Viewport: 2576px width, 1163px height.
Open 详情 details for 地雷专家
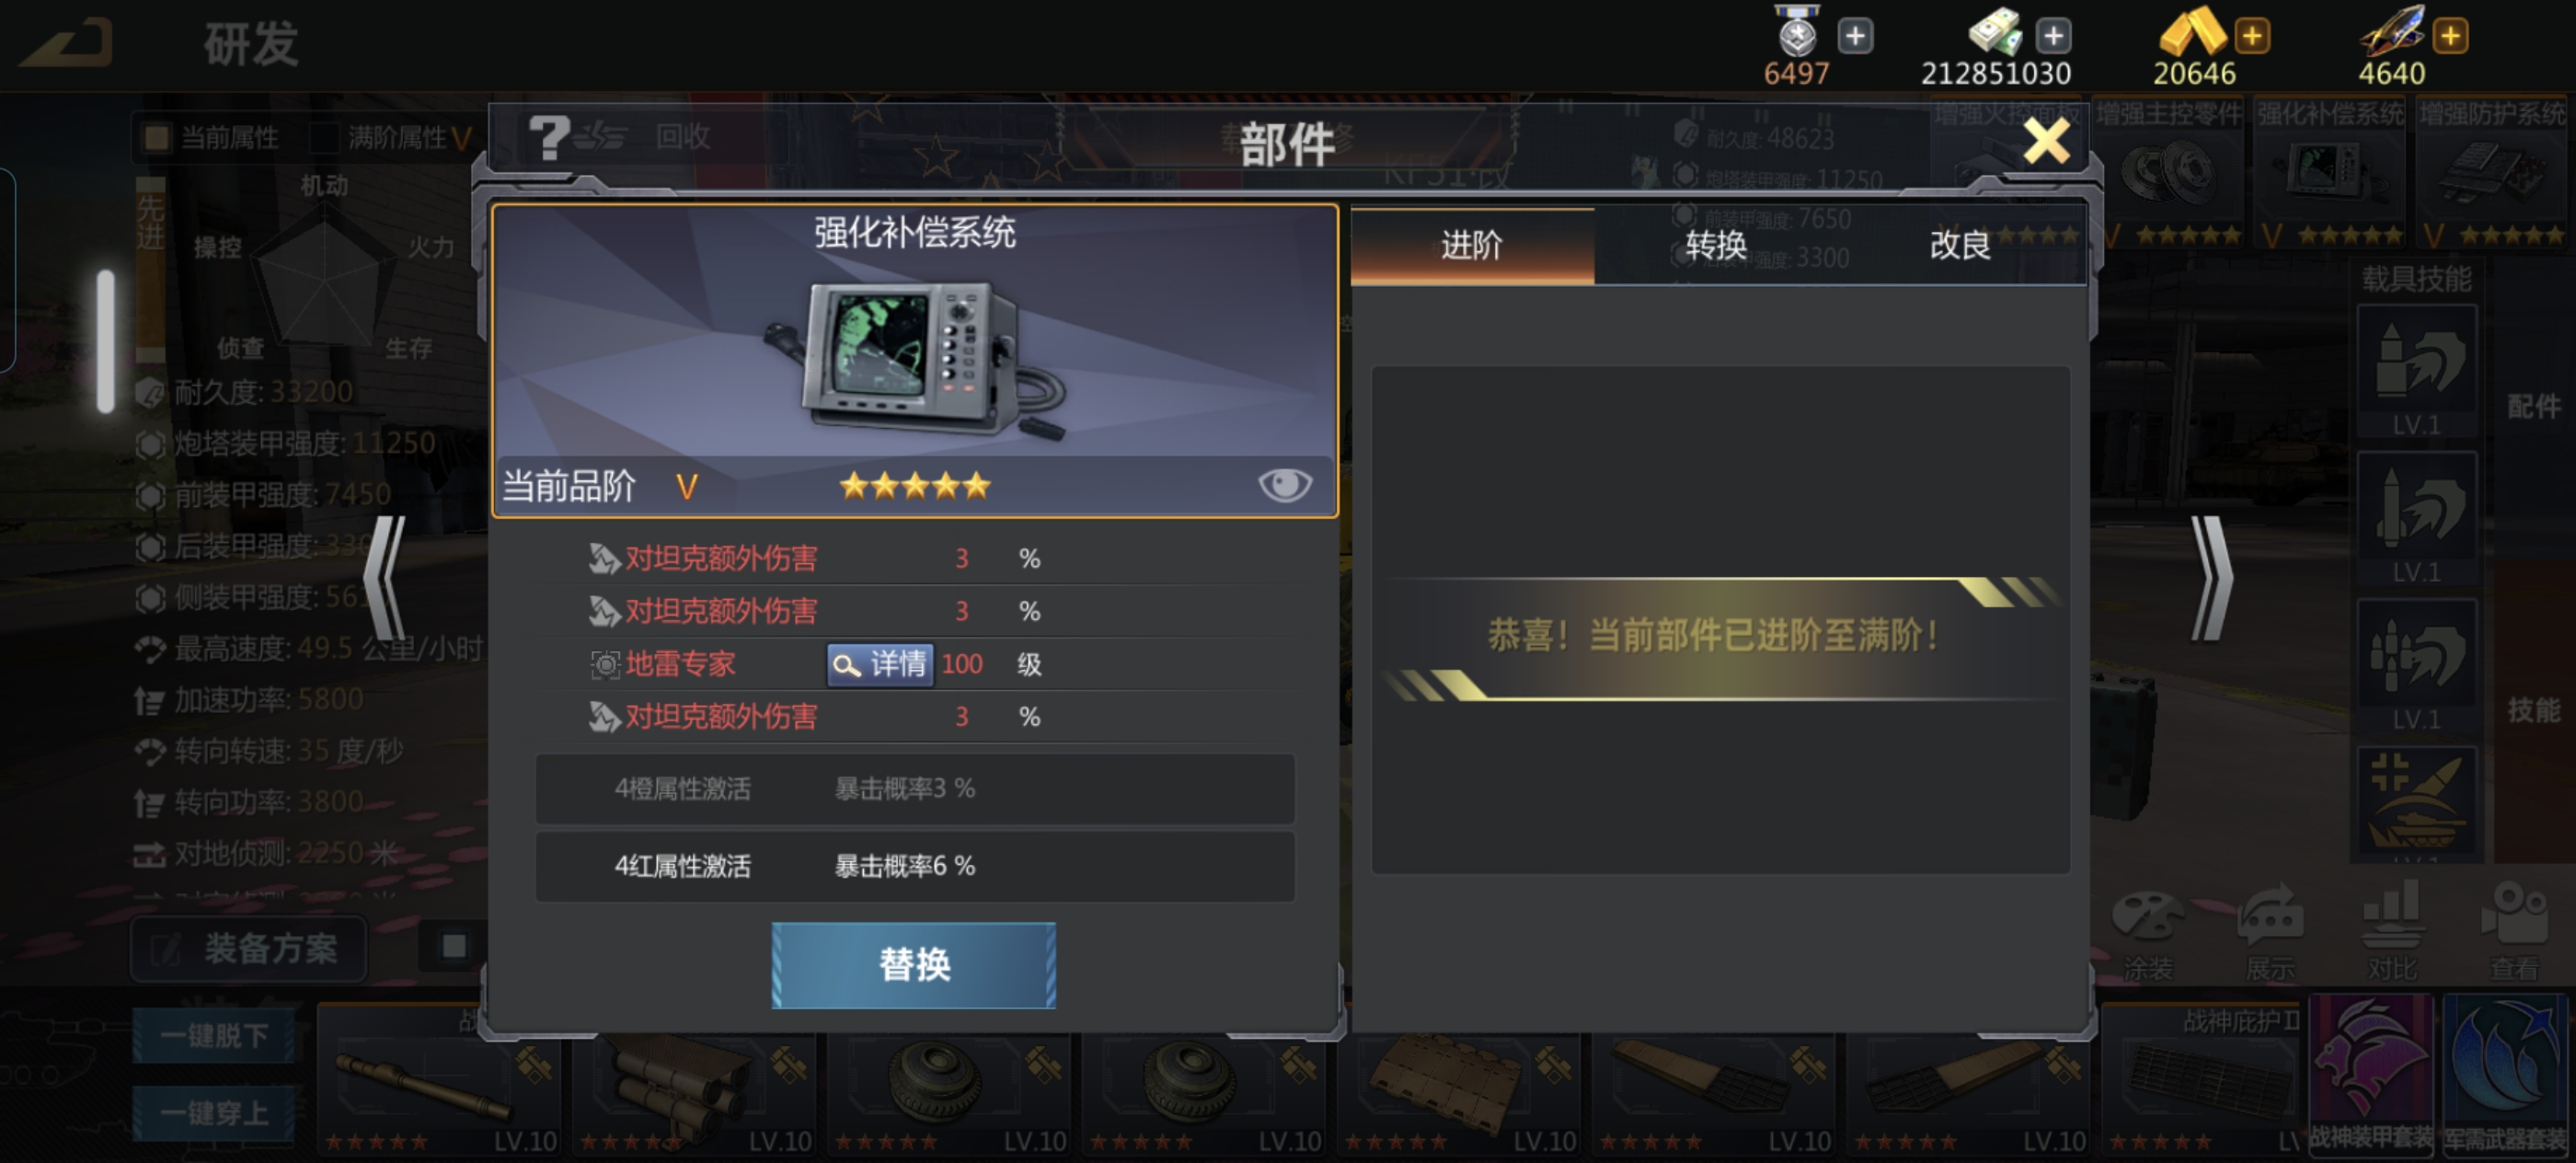pos(880,665)
